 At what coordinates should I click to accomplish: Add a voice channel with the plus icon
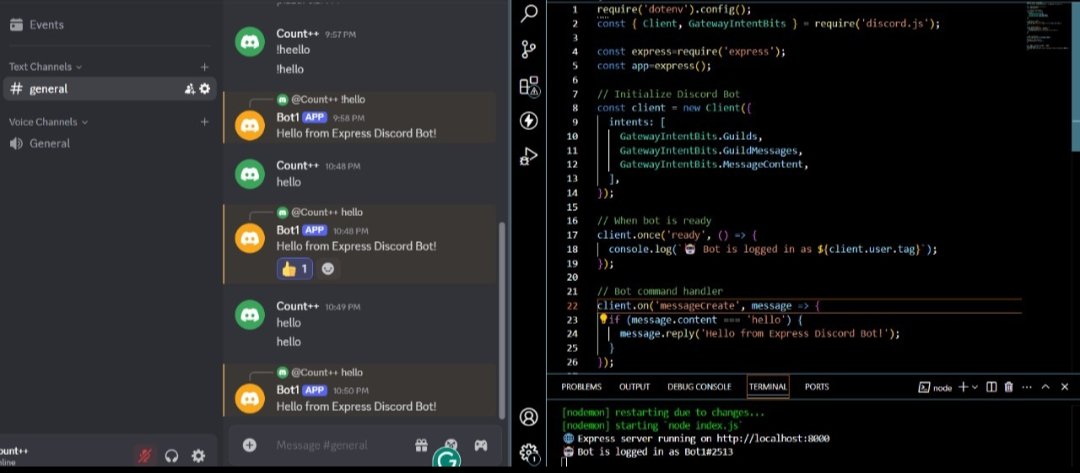click(204, 122)
